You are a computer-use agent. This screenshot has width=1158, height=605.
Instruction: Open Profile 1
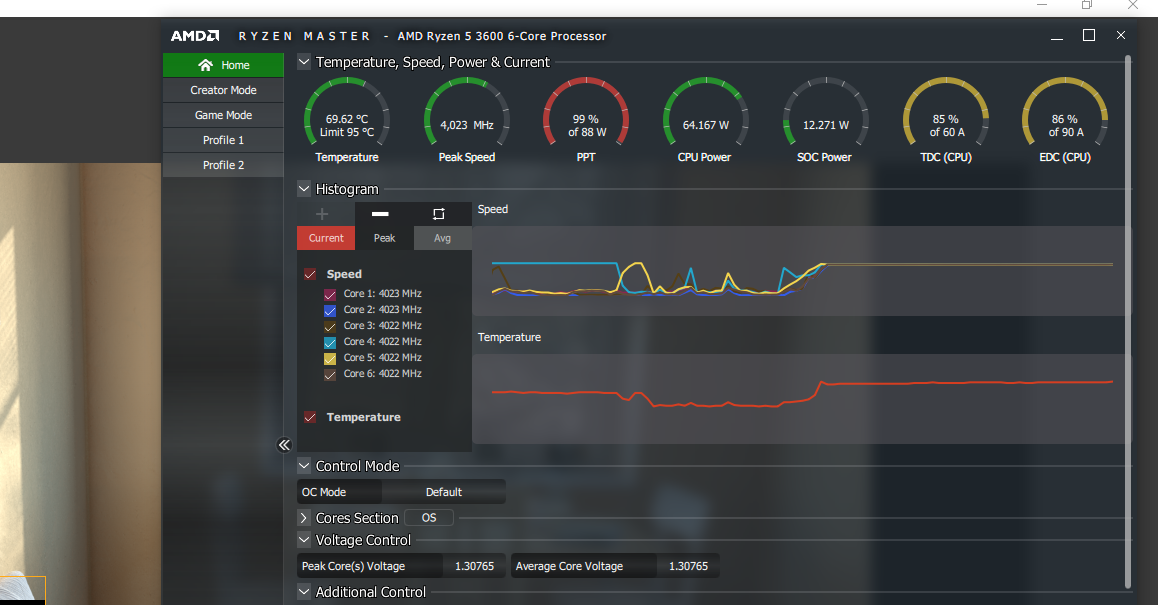tap(223, 140)
